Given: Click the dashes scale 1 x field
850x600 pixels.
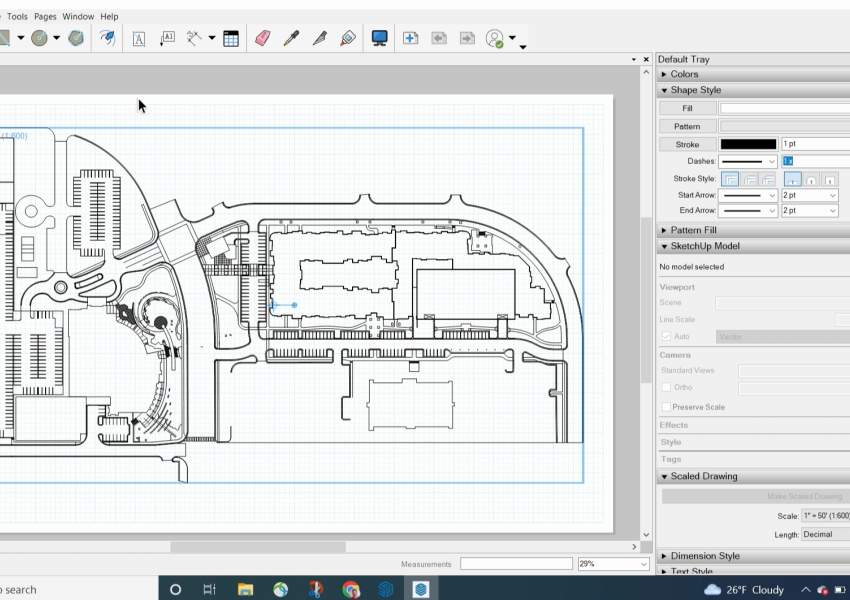Looking at the screenshot, I should (816, 161).
